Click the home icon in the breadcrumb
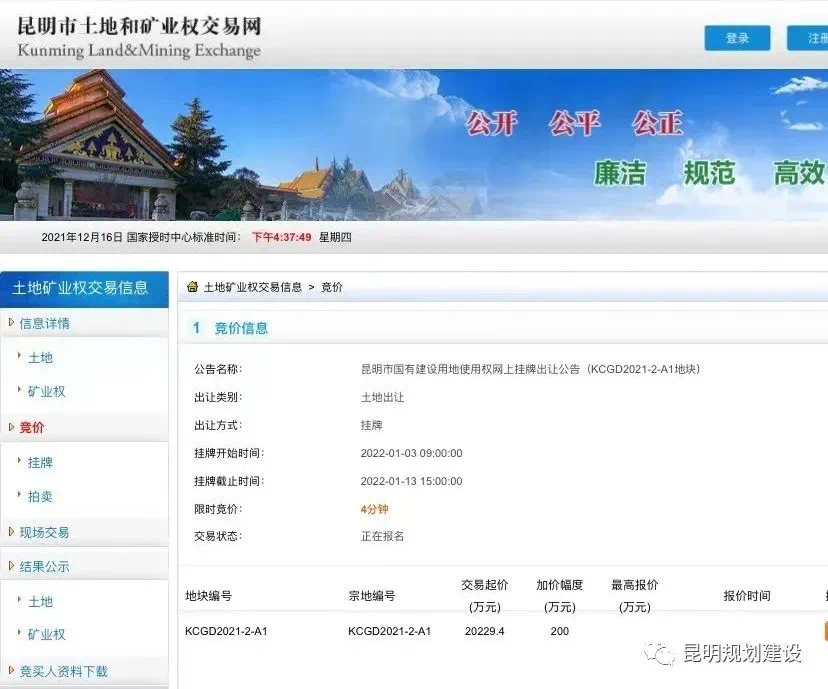Image resolution: width=828 pixels, height=689 pixels. pyautogui.click(x=192, y=287)
